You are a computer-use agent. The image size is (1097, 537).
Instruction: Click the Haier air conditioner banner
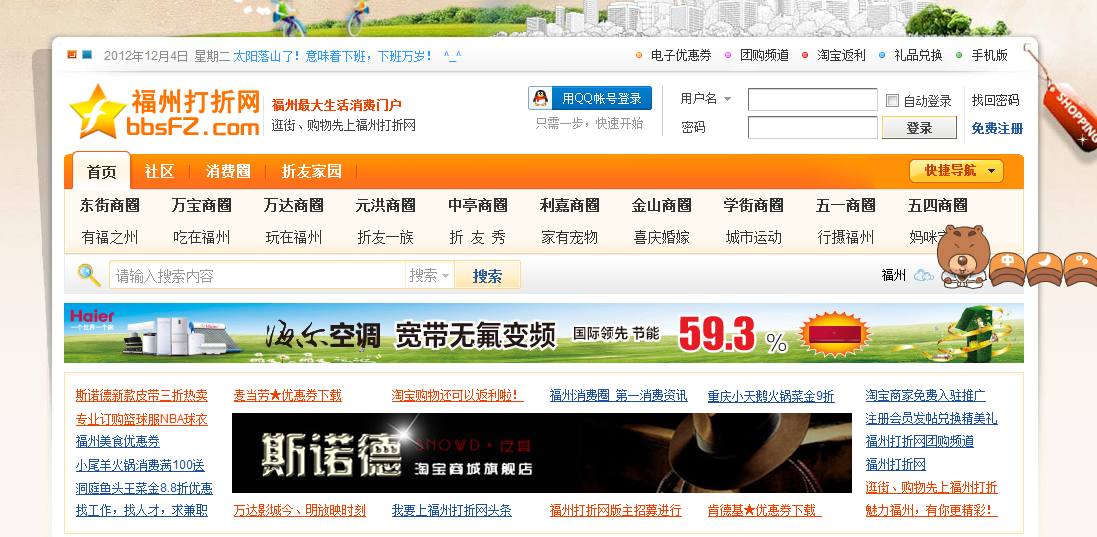[x=544, y=333]
